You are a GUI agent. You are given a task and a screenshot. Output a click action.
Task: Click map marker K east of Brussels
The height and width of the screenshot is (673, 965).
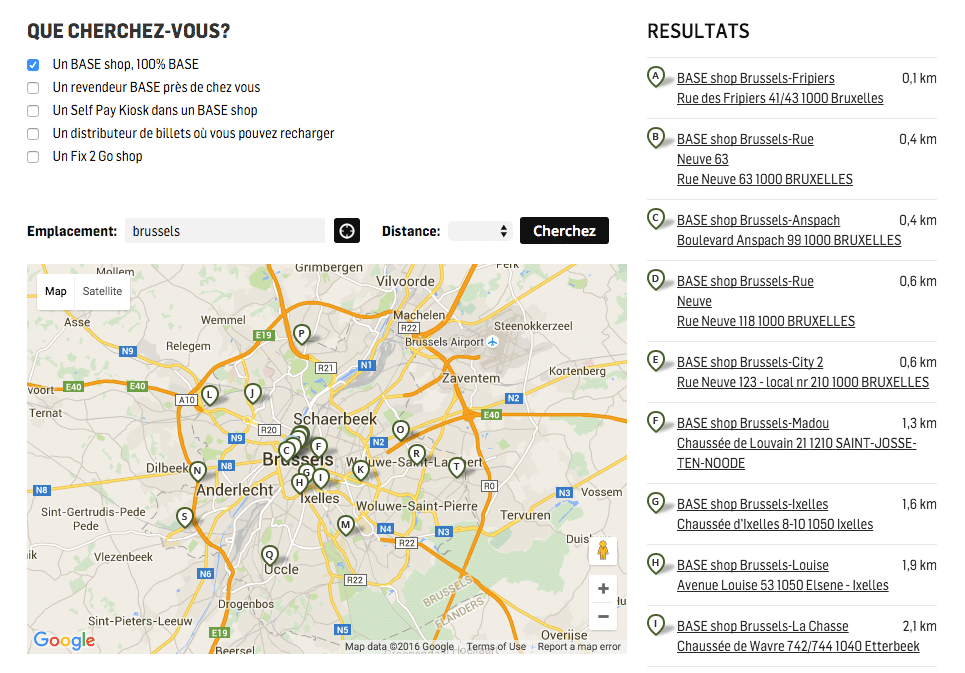(x=360, y=471)
